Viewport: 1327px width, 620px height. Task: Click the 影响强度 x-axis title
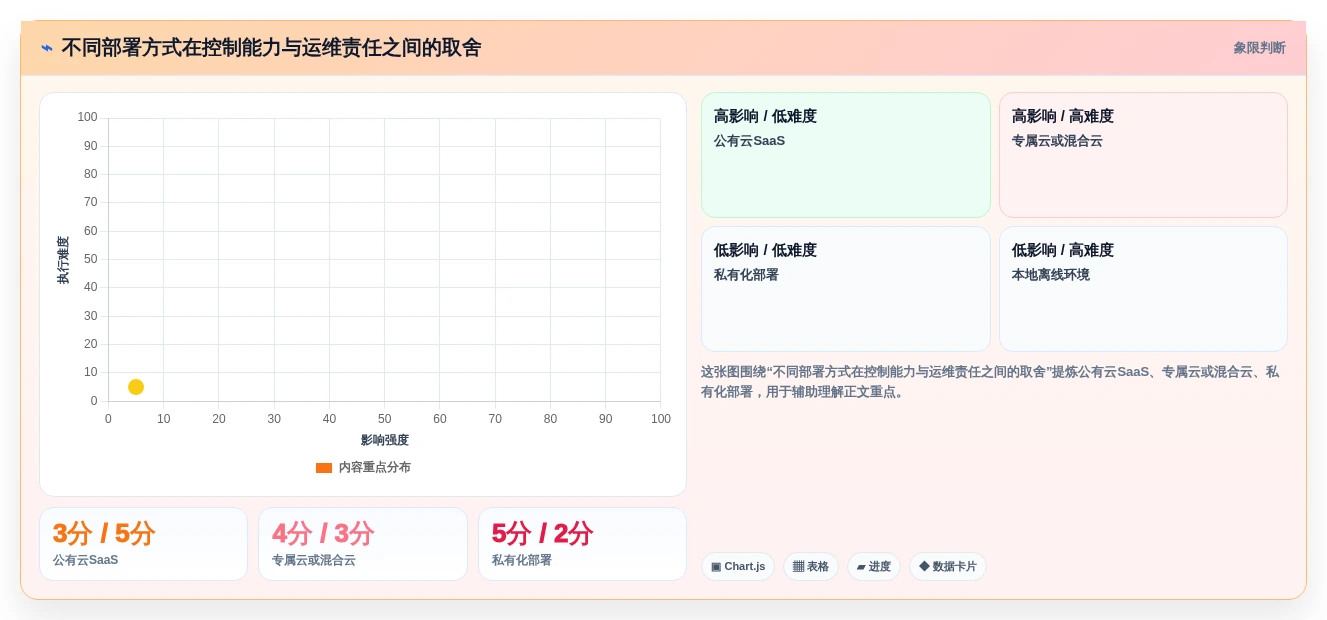(385, 440)
